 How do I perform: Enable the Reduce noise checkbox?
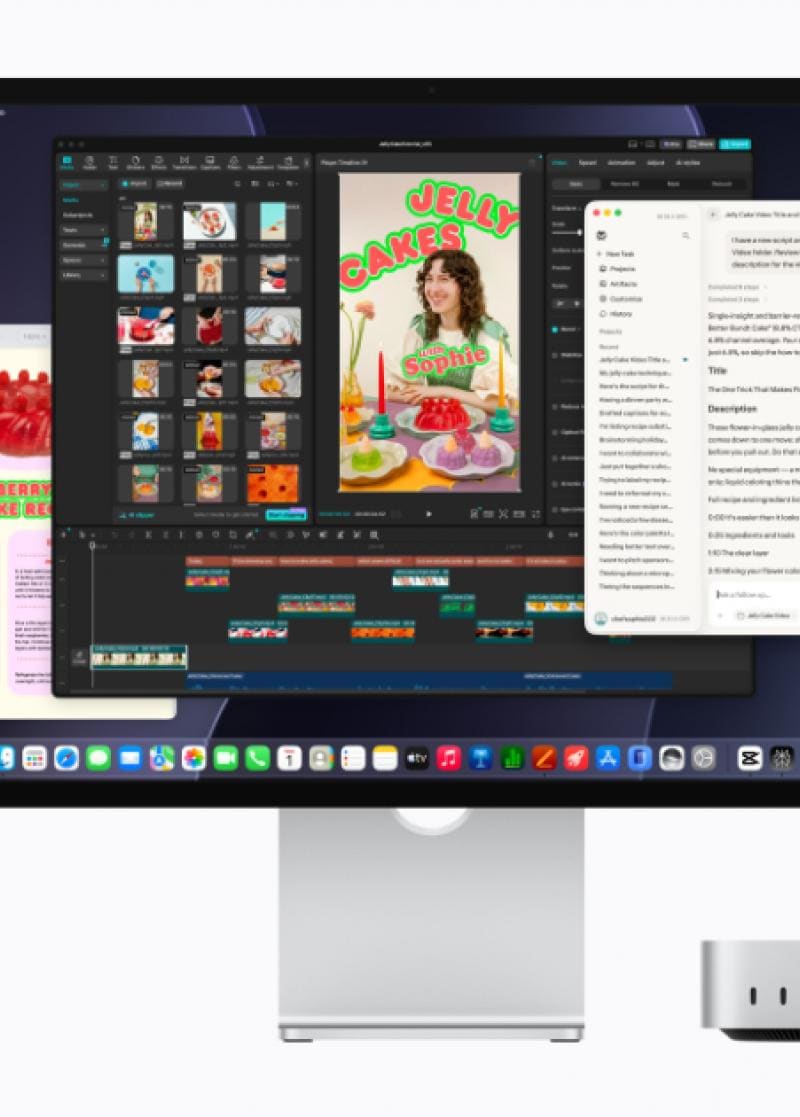pos(555,407)
